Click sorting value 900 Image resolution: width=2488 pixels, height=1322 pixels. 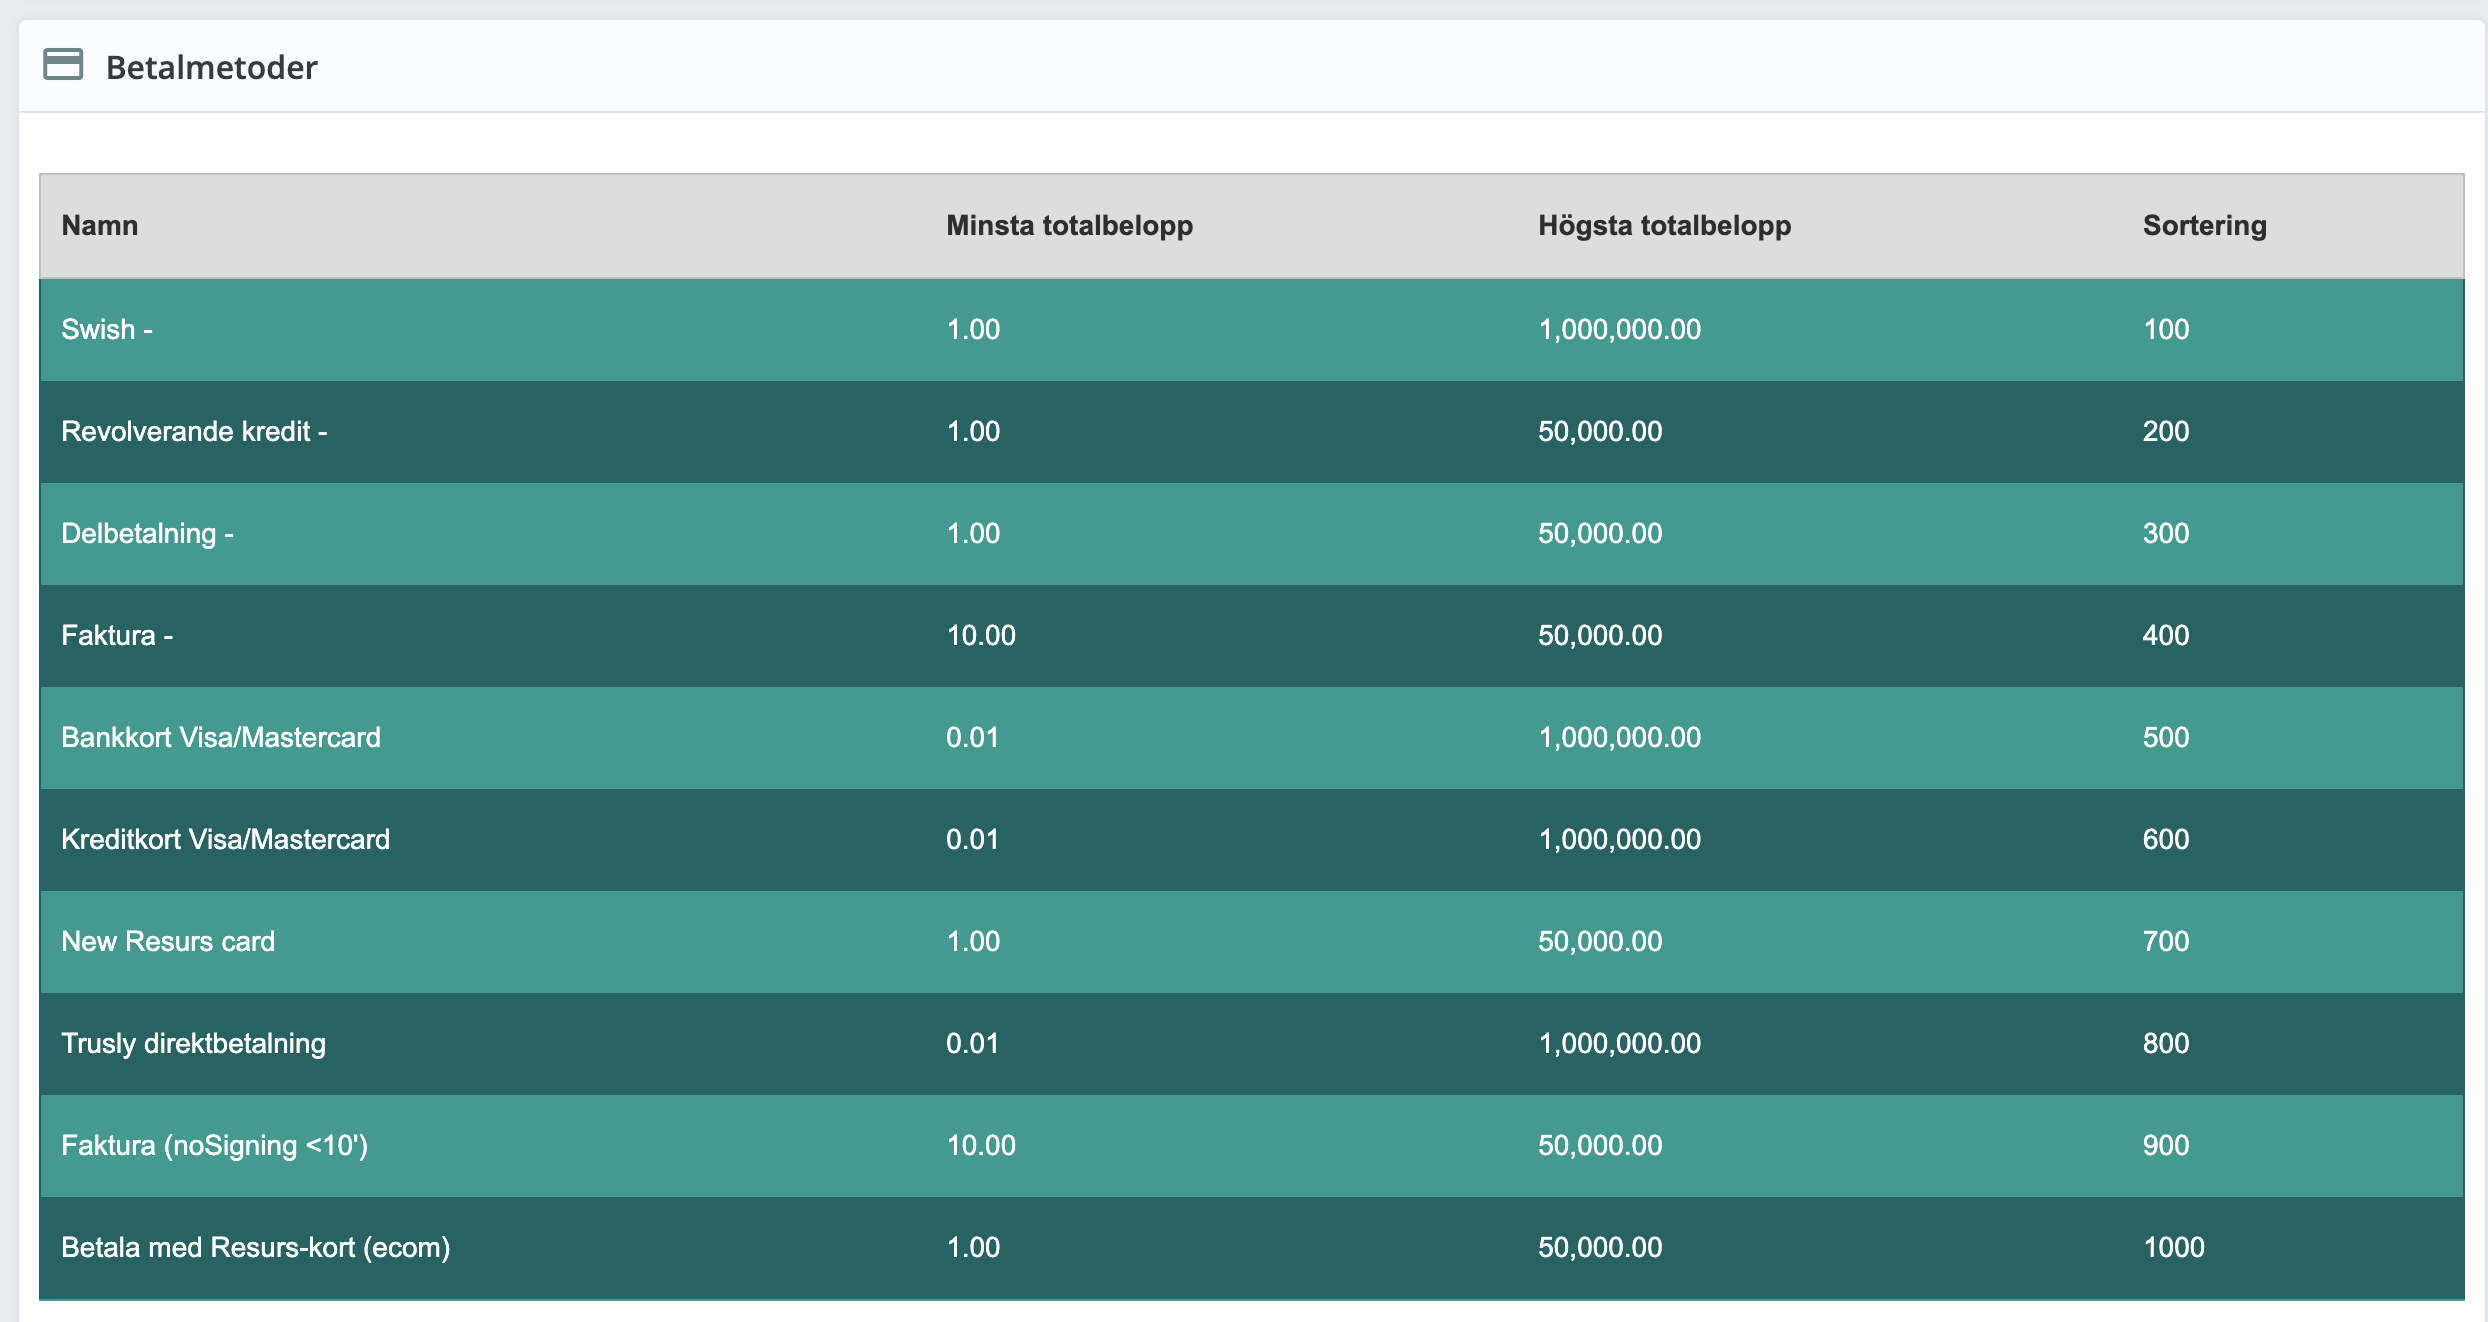point(2166,1145)
